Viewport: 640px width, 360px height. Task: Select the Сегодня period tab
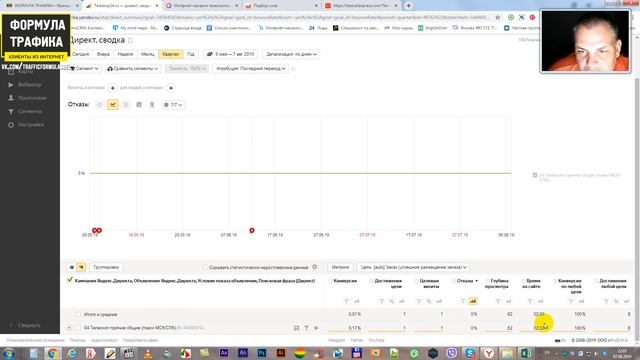(x=80, y=54)
